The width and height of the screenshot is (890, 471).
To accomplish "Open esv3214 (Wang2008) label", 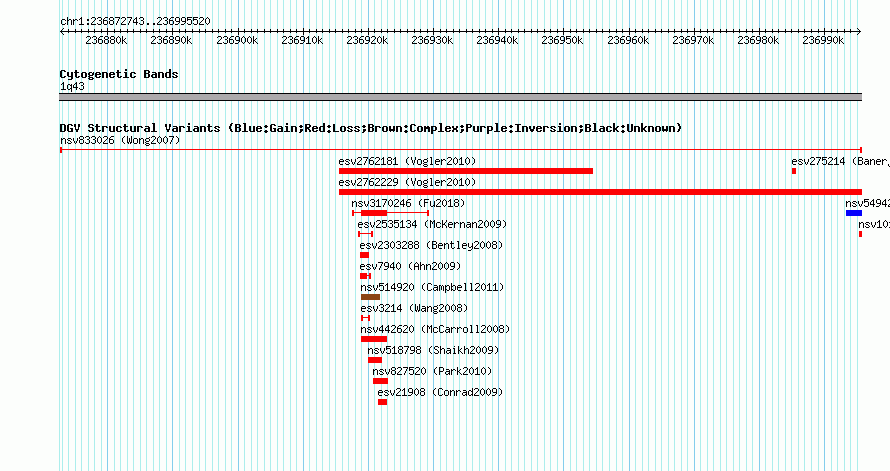I will coord(414,308).
